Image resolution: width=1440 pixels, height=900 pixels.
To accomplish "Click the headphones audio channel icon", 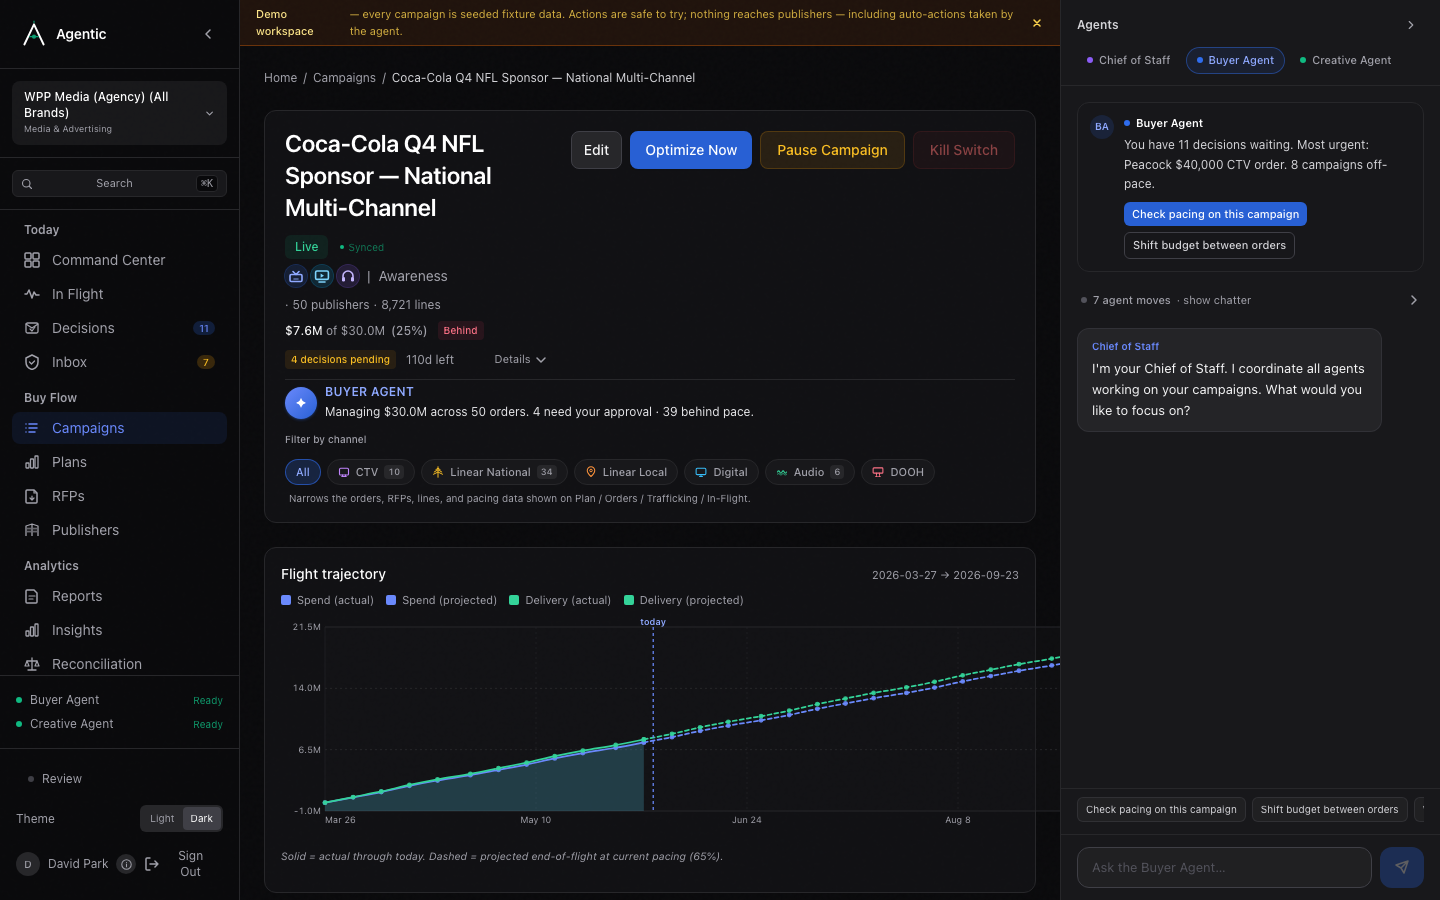I will click(x=348, y=276).
